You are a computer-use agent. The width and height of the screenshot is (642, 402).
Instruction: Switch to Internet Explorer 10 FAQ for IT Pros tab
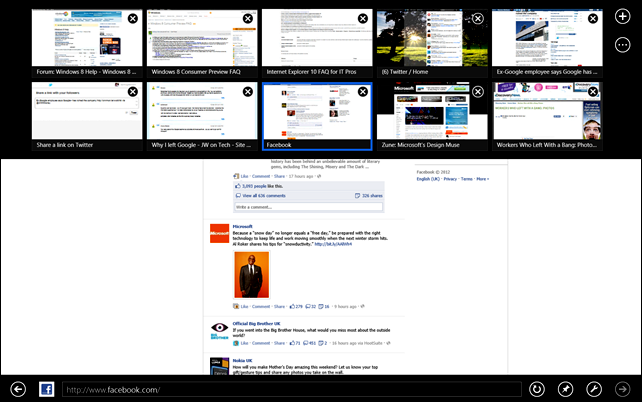317,43
